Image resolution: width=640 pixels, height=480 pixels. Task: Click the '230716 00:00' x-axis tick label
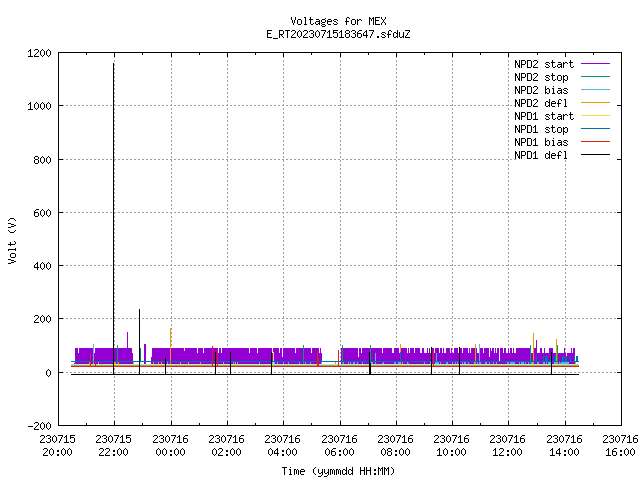point(170,446)
